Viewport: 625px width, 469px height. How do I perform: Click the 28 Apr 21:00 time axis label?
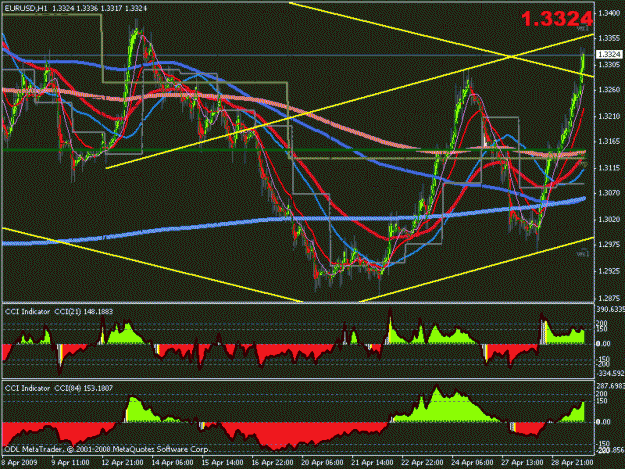[572, 463]
